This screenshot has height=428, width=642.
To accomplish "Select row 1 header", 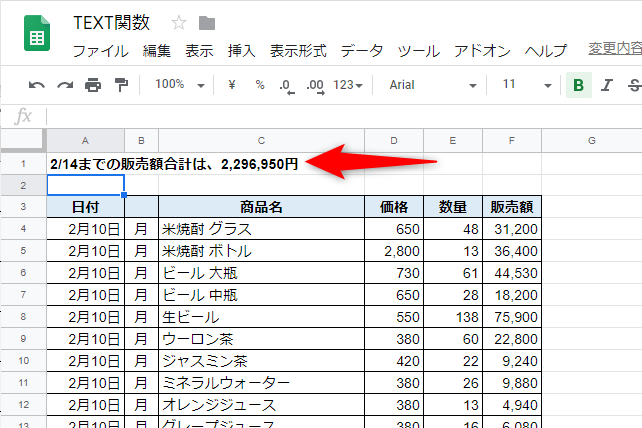I will pyautogui.click(x=23, y=164).
